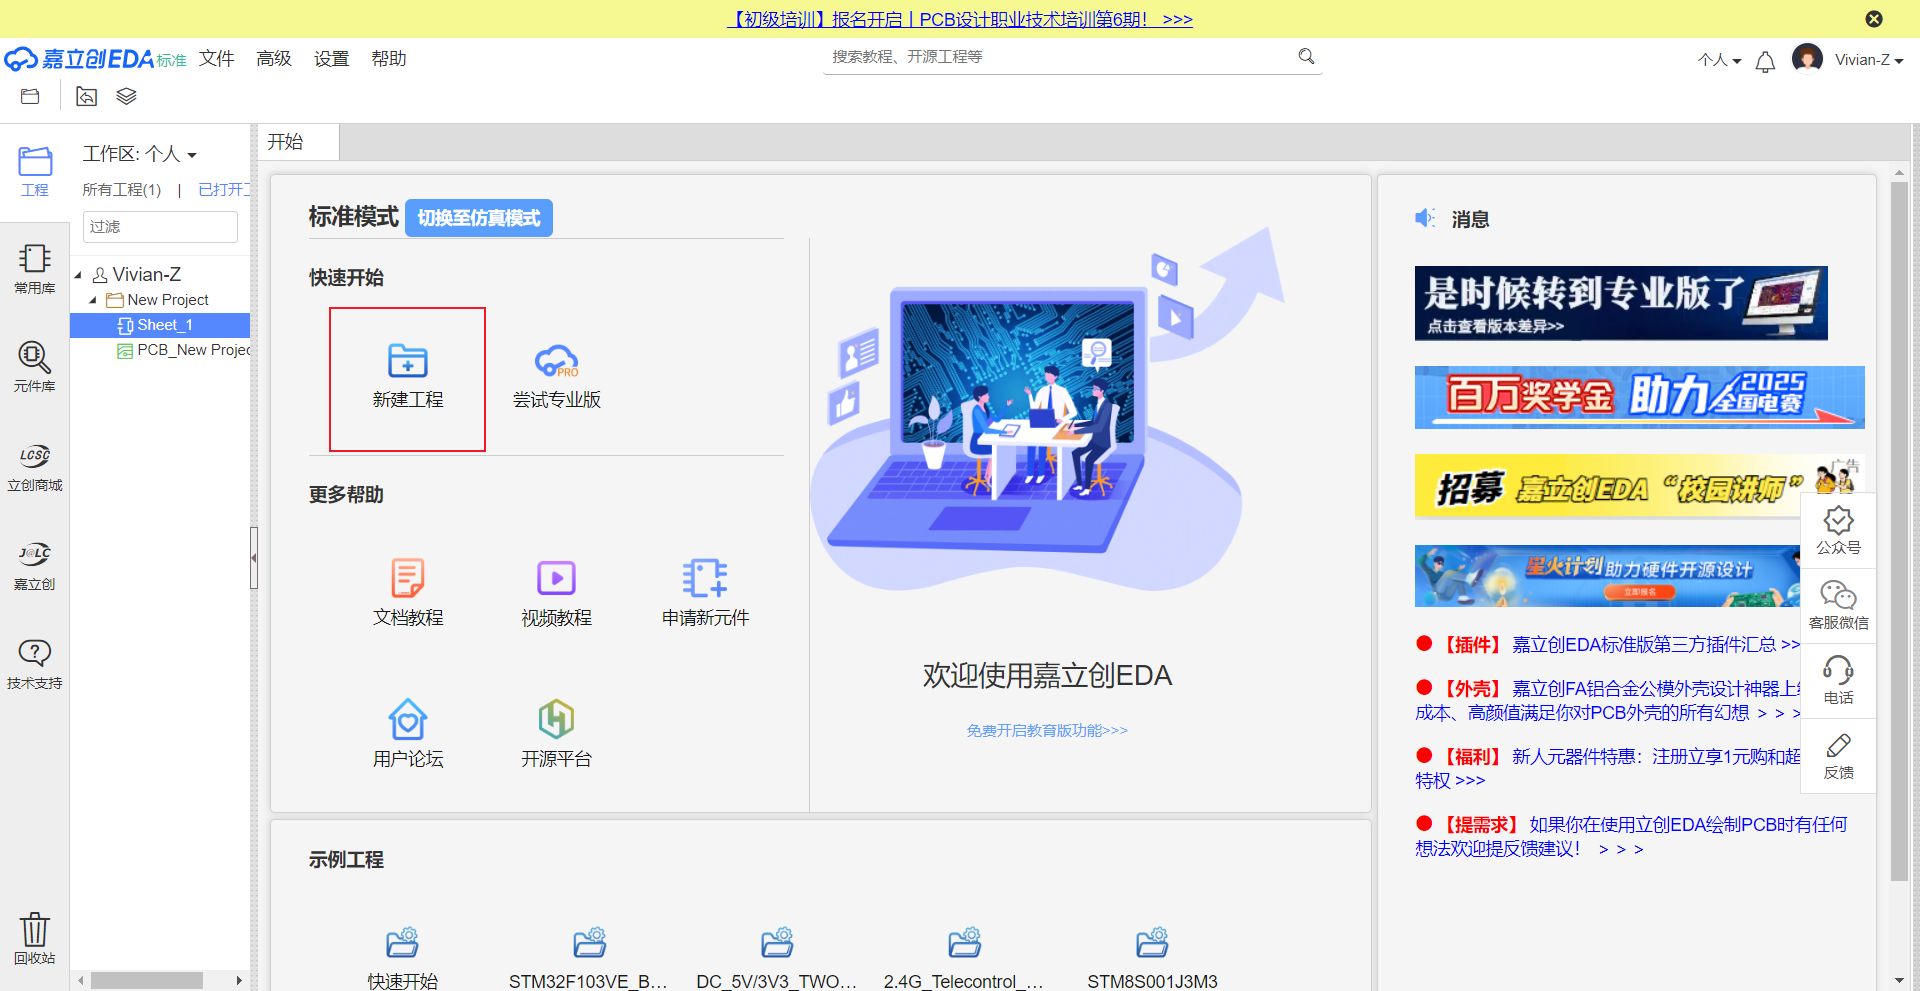Click the 搜索教程 search input field
Screen dimensions: 1920x991
[1060, 57]
